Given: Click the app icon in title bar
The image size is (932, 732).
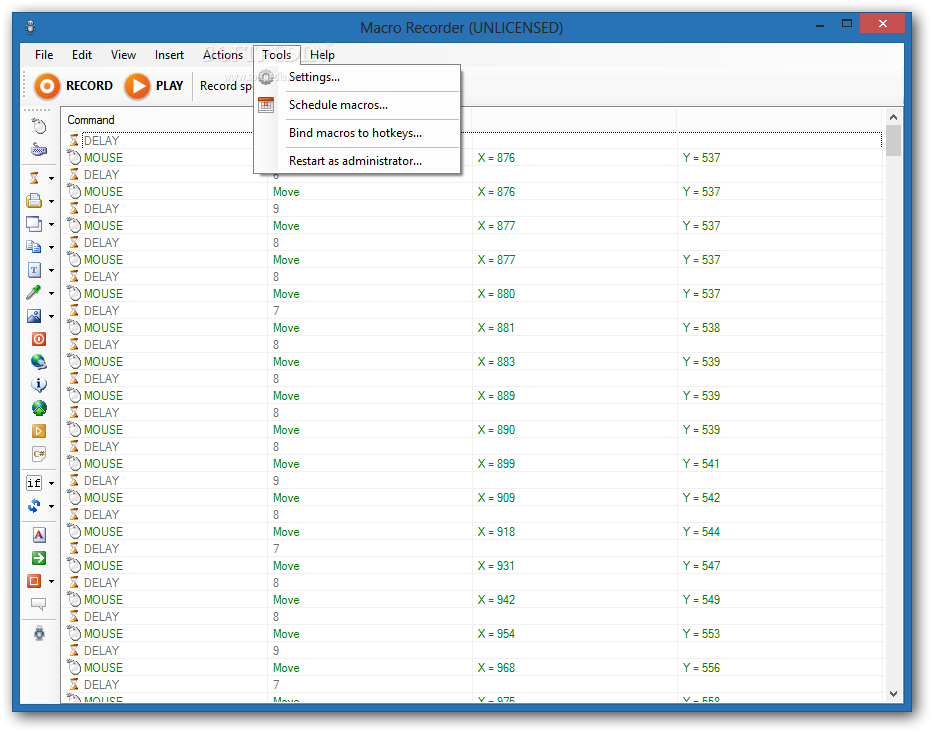Looking at the screenshot, I should (31, 27).
